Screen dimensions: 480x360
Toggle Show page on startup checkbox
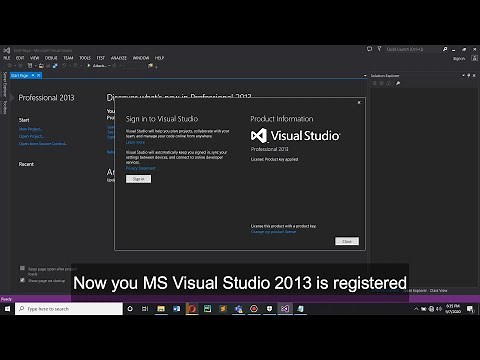point(22,280)
